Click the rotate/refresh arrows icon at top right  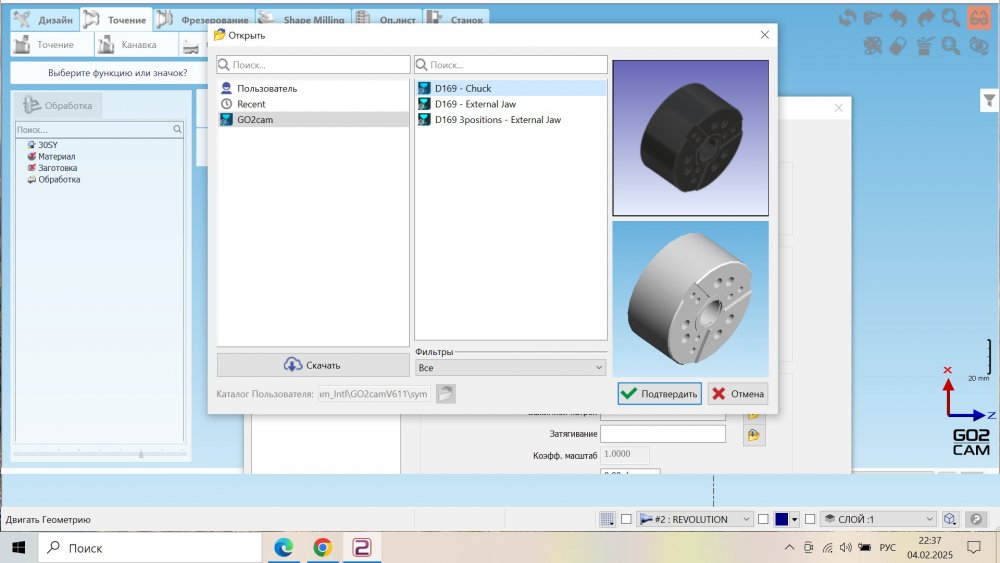click(x=847, y=18)
